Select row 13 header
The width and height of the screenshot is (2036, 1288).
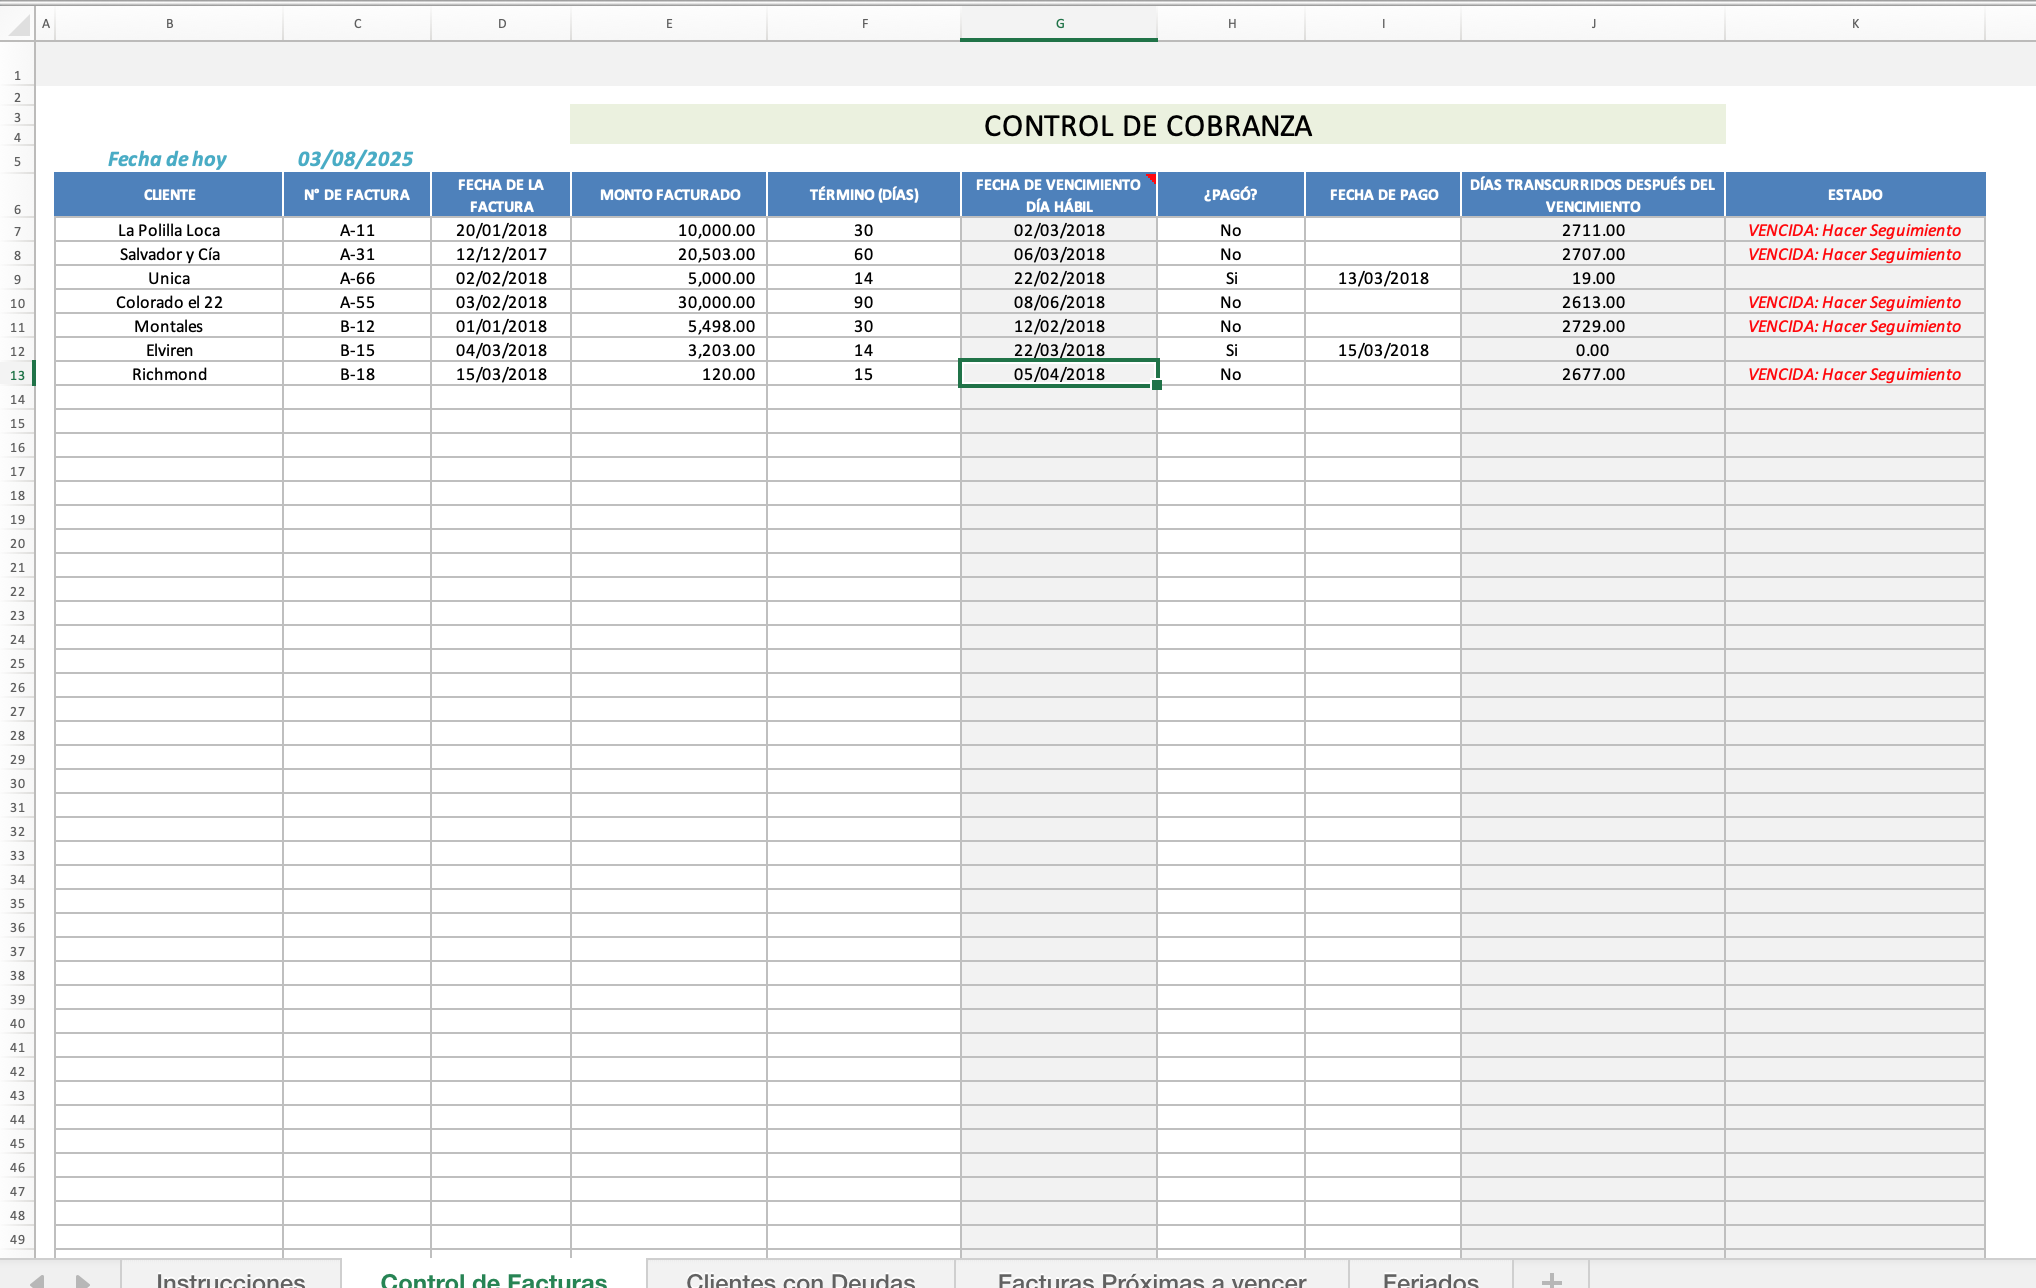(17, 375)
